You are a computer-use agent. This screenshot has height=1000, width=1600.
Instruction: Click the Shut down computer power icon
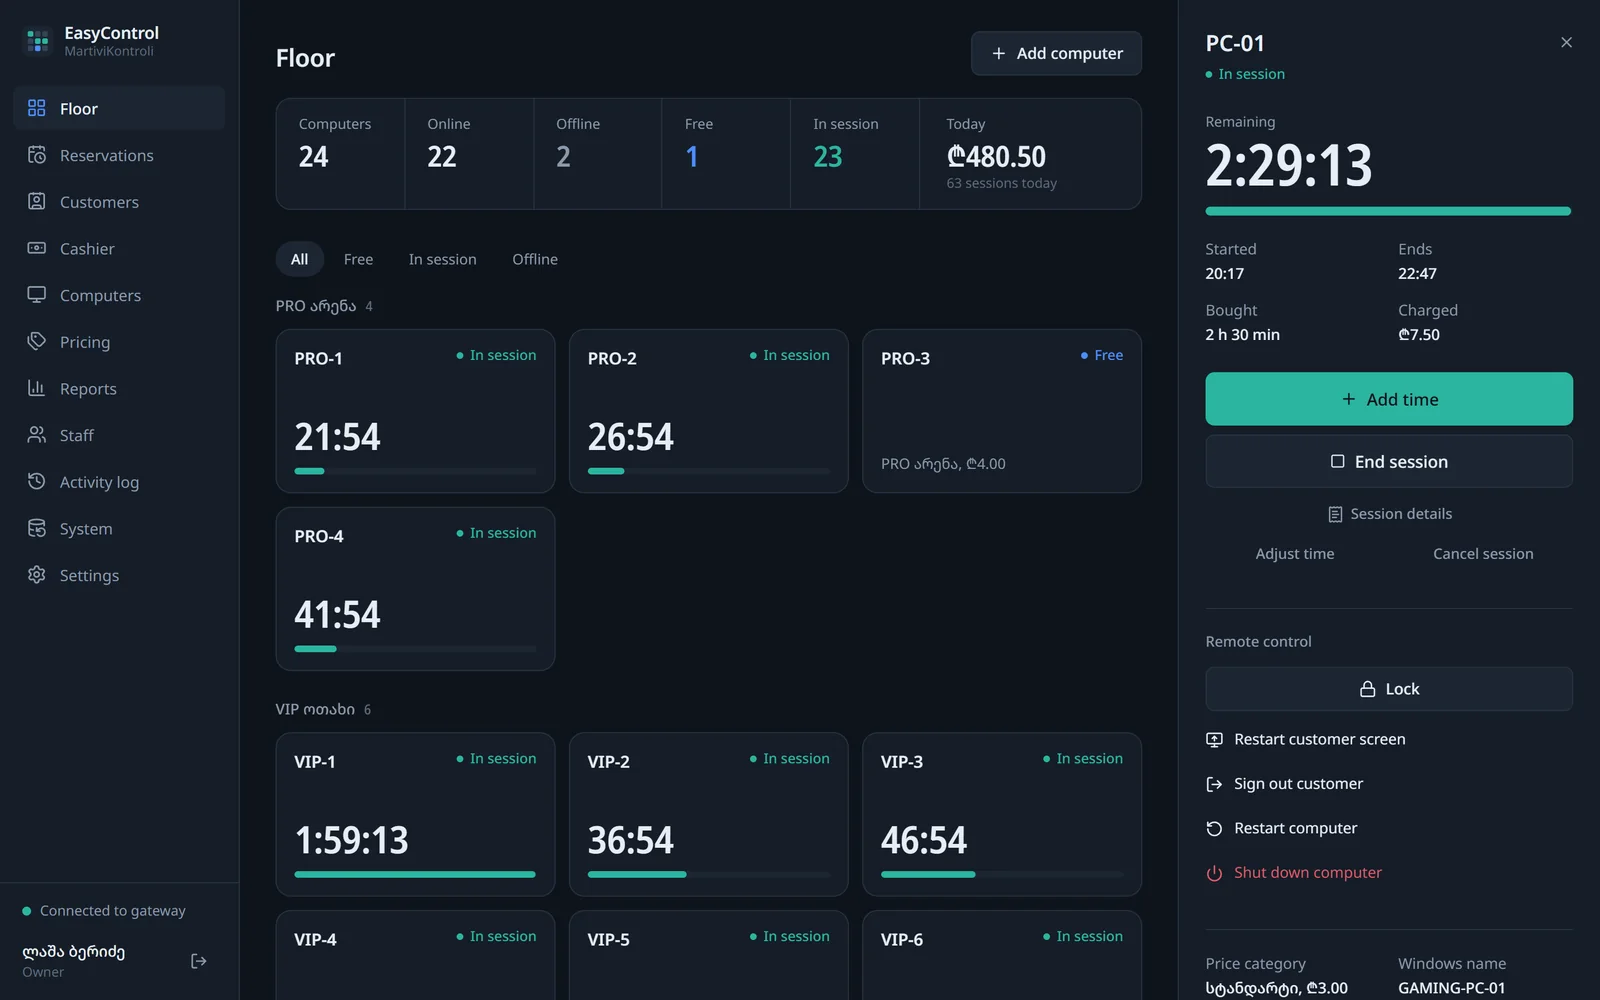pyautogui.click(x=1214, y=873)
